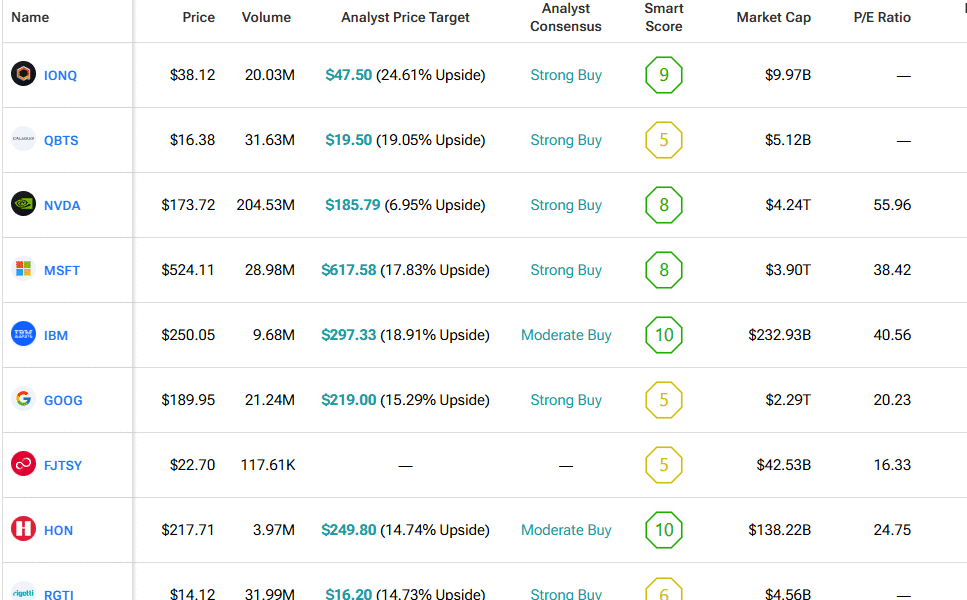This screenshot has width=967, height=600.
Task: Open the QBTS ticker link
Action: 61,141
